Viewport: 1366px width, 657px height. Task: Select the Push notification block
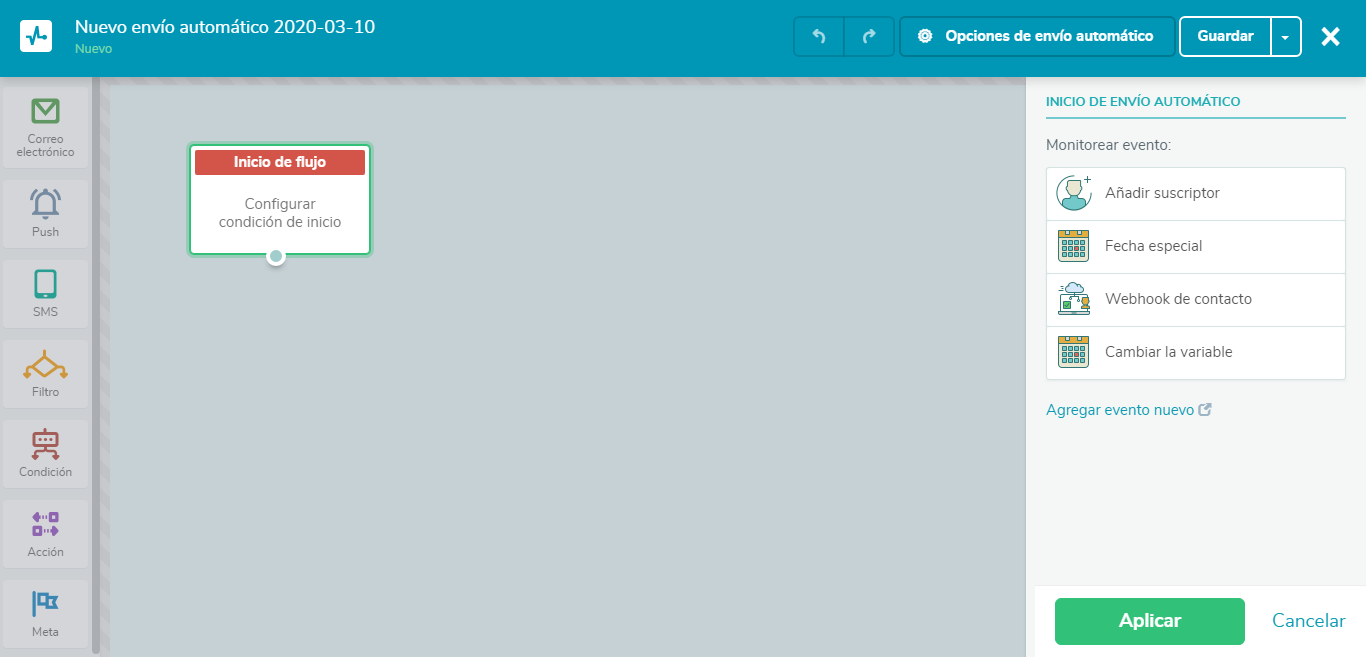point(45,214)
